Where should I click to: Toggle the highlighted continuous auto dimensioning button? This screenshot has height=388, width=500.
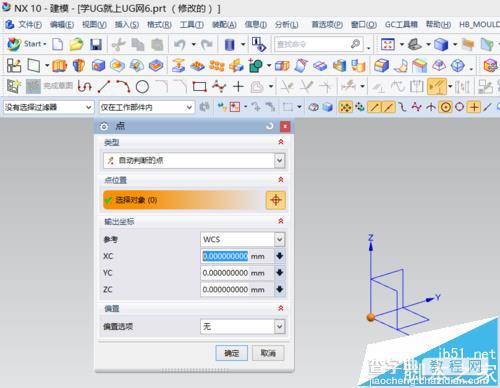click(437, 87)
